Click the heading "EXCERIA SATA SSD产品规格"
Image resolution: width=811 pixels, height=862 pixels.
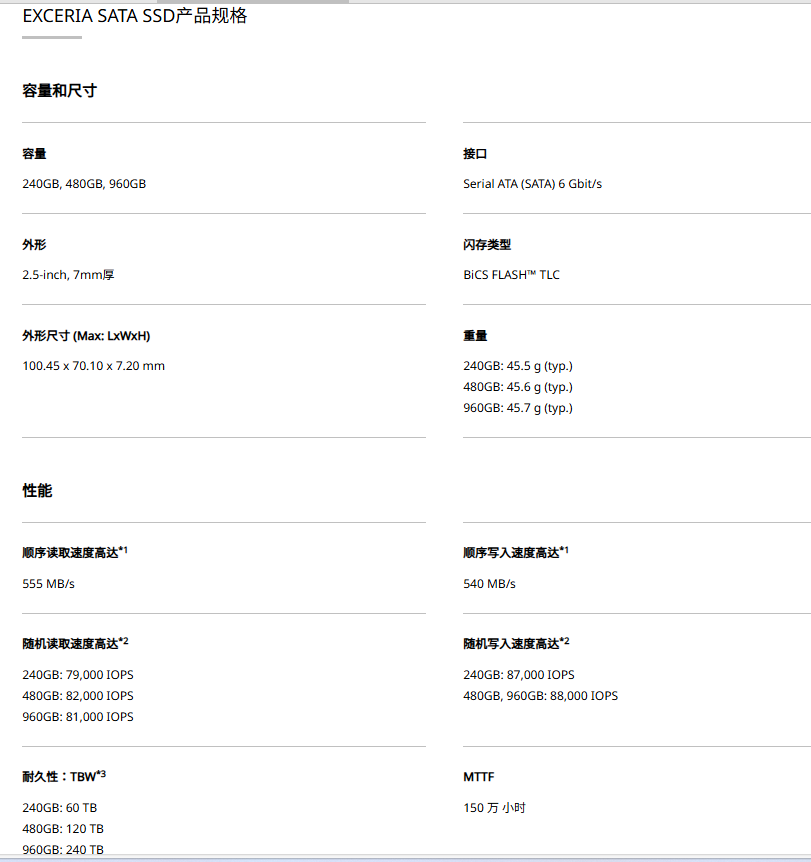click(135, 16)
